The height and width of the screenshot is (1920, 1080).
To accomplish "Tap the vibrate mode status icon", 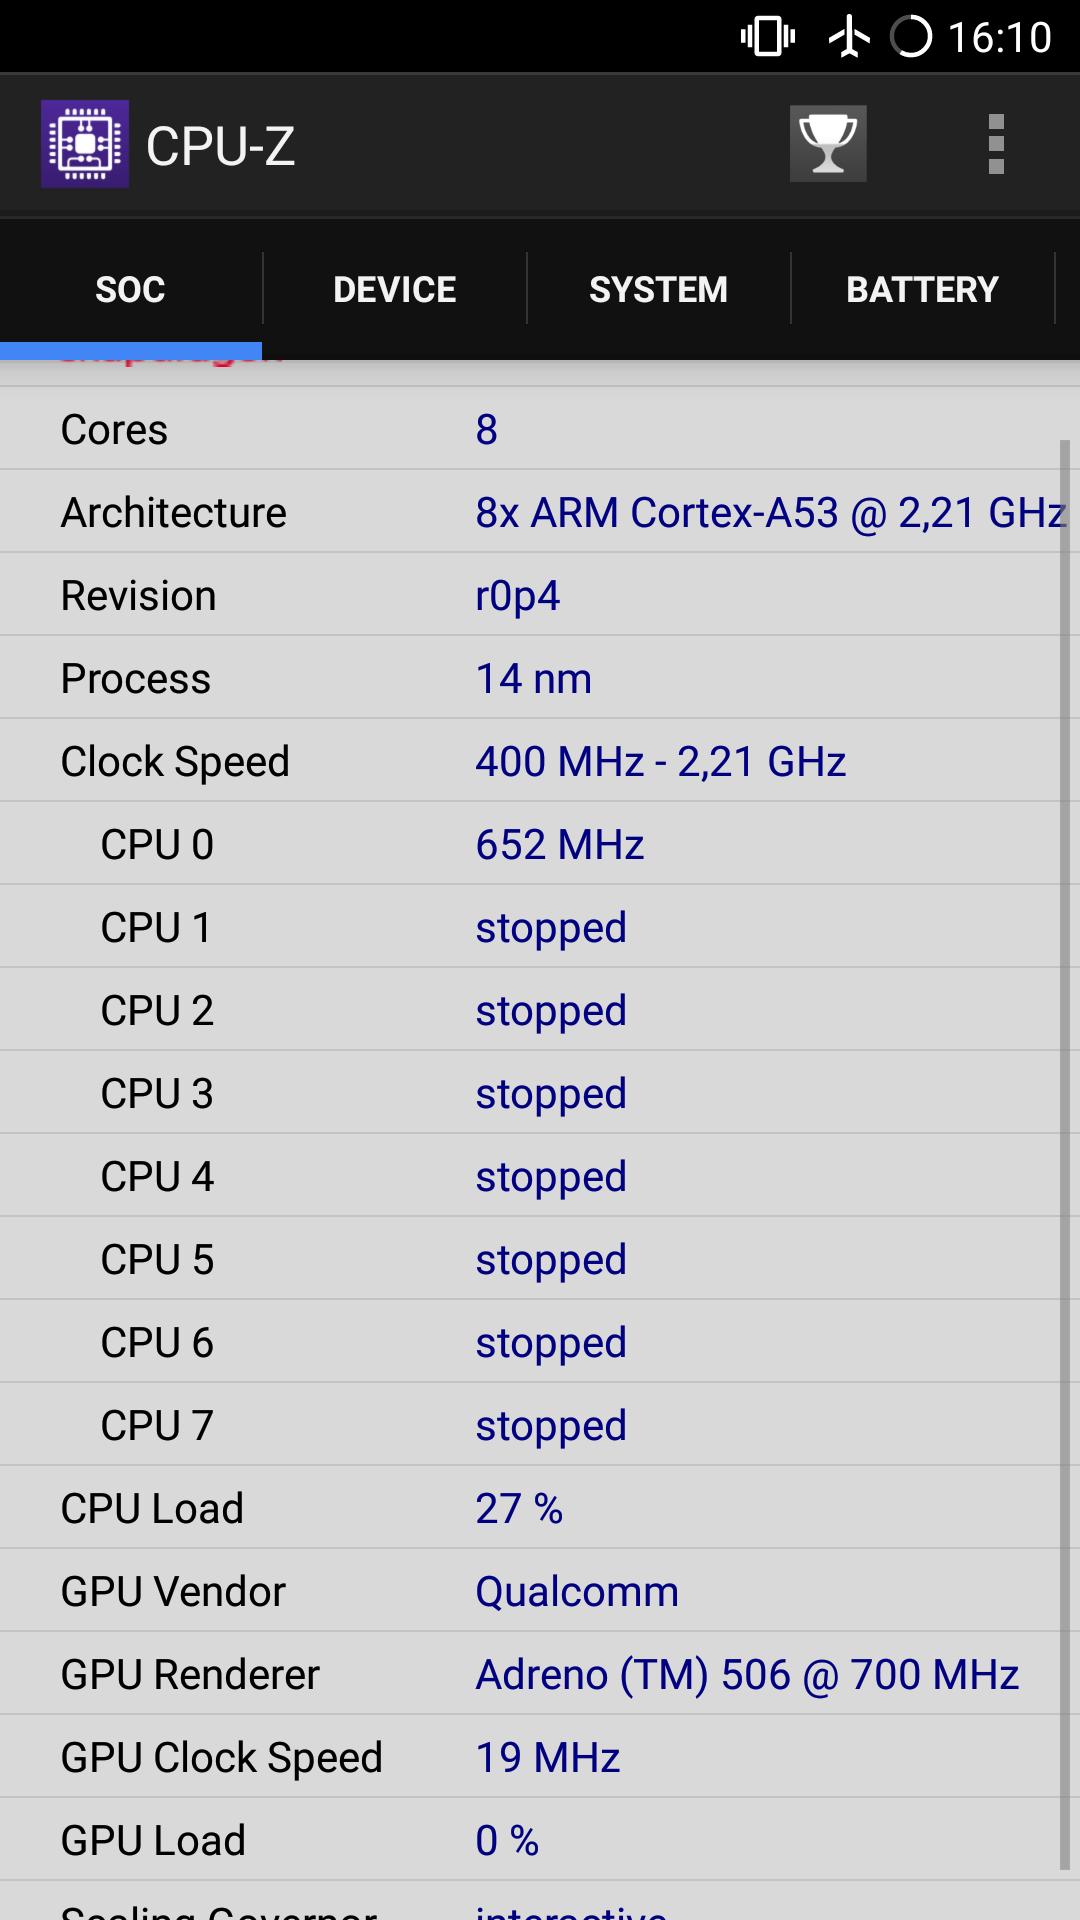I will pyautogui.click(x=767, y=37).
